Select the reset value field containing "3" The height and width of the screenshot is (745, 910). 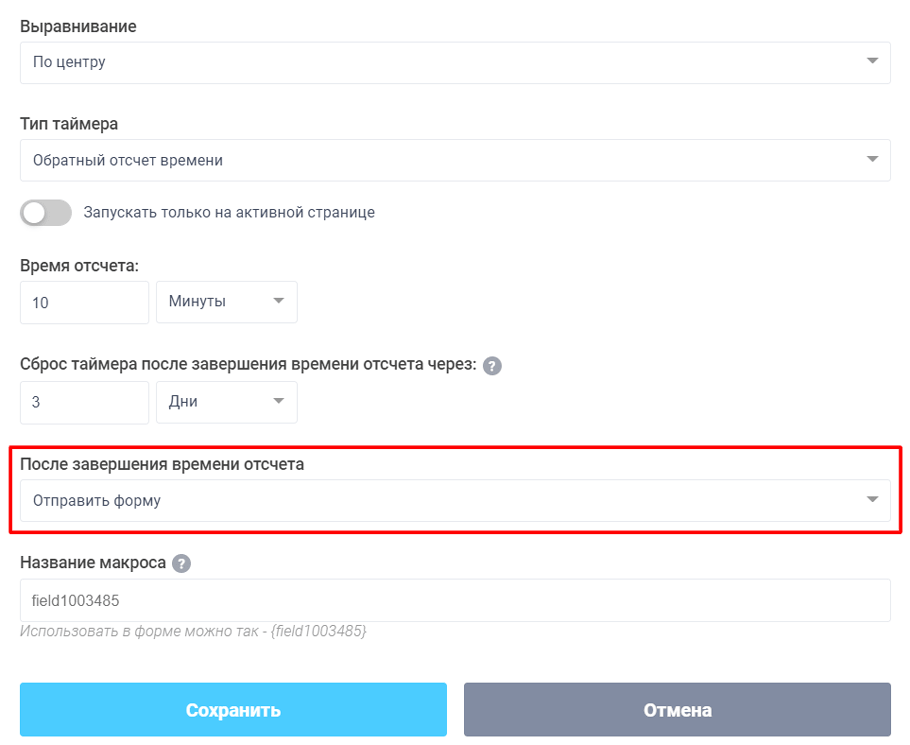point(84,402)
